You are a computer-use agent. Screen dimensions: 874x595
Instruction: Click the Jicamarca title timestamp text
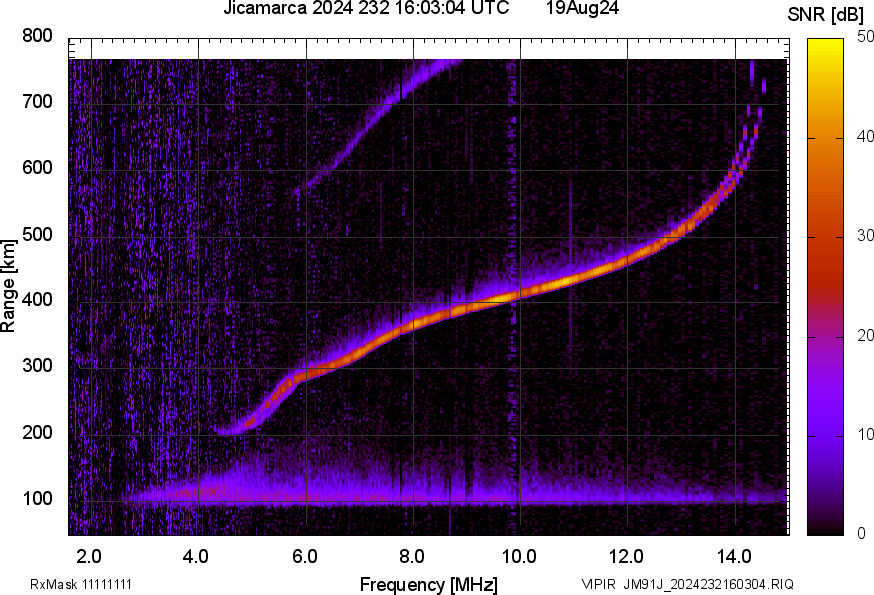(x=366, y=8)
